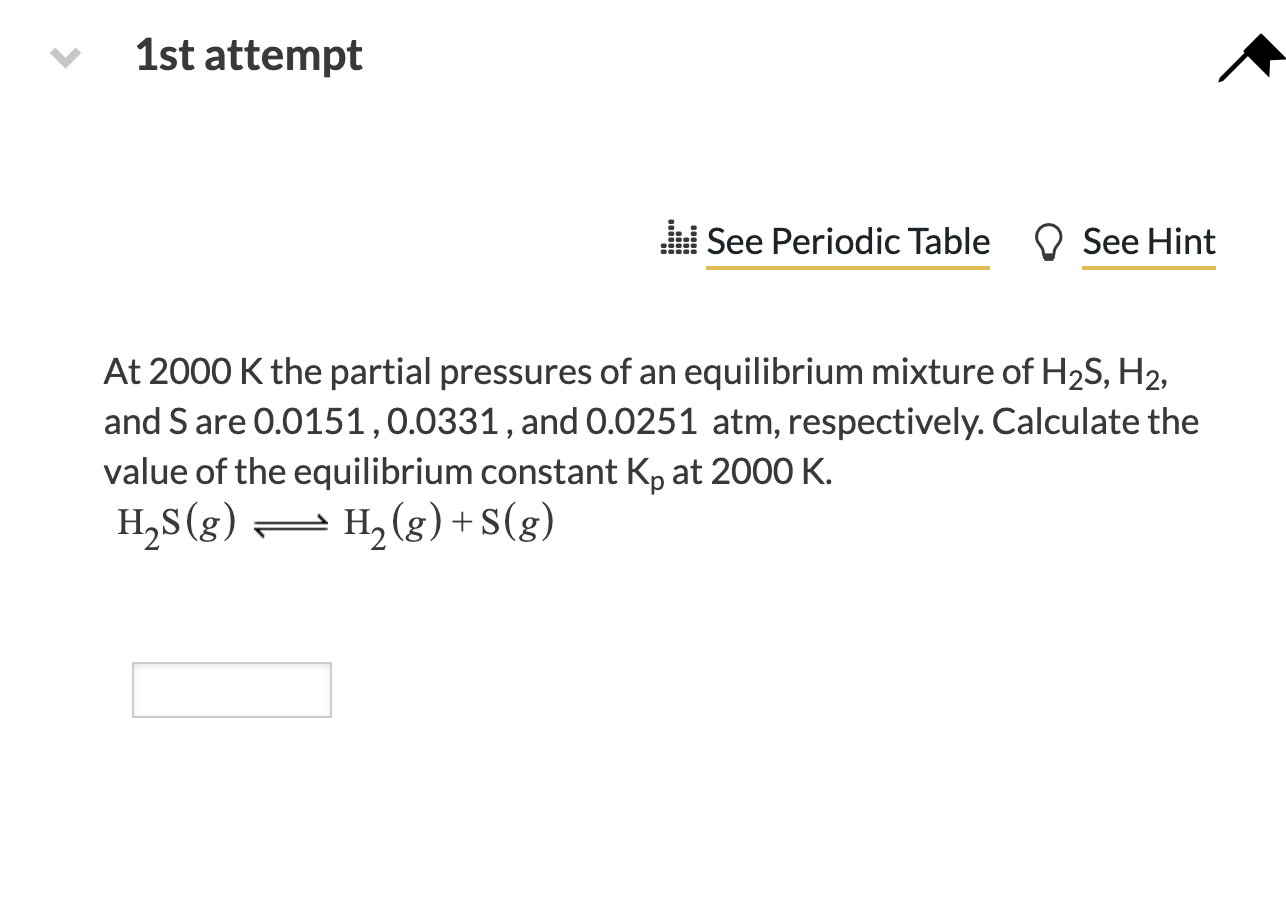Click the underlined See Hint text
The height and width of the screenshot is (922, 1286).
(x=1148, y=241)
